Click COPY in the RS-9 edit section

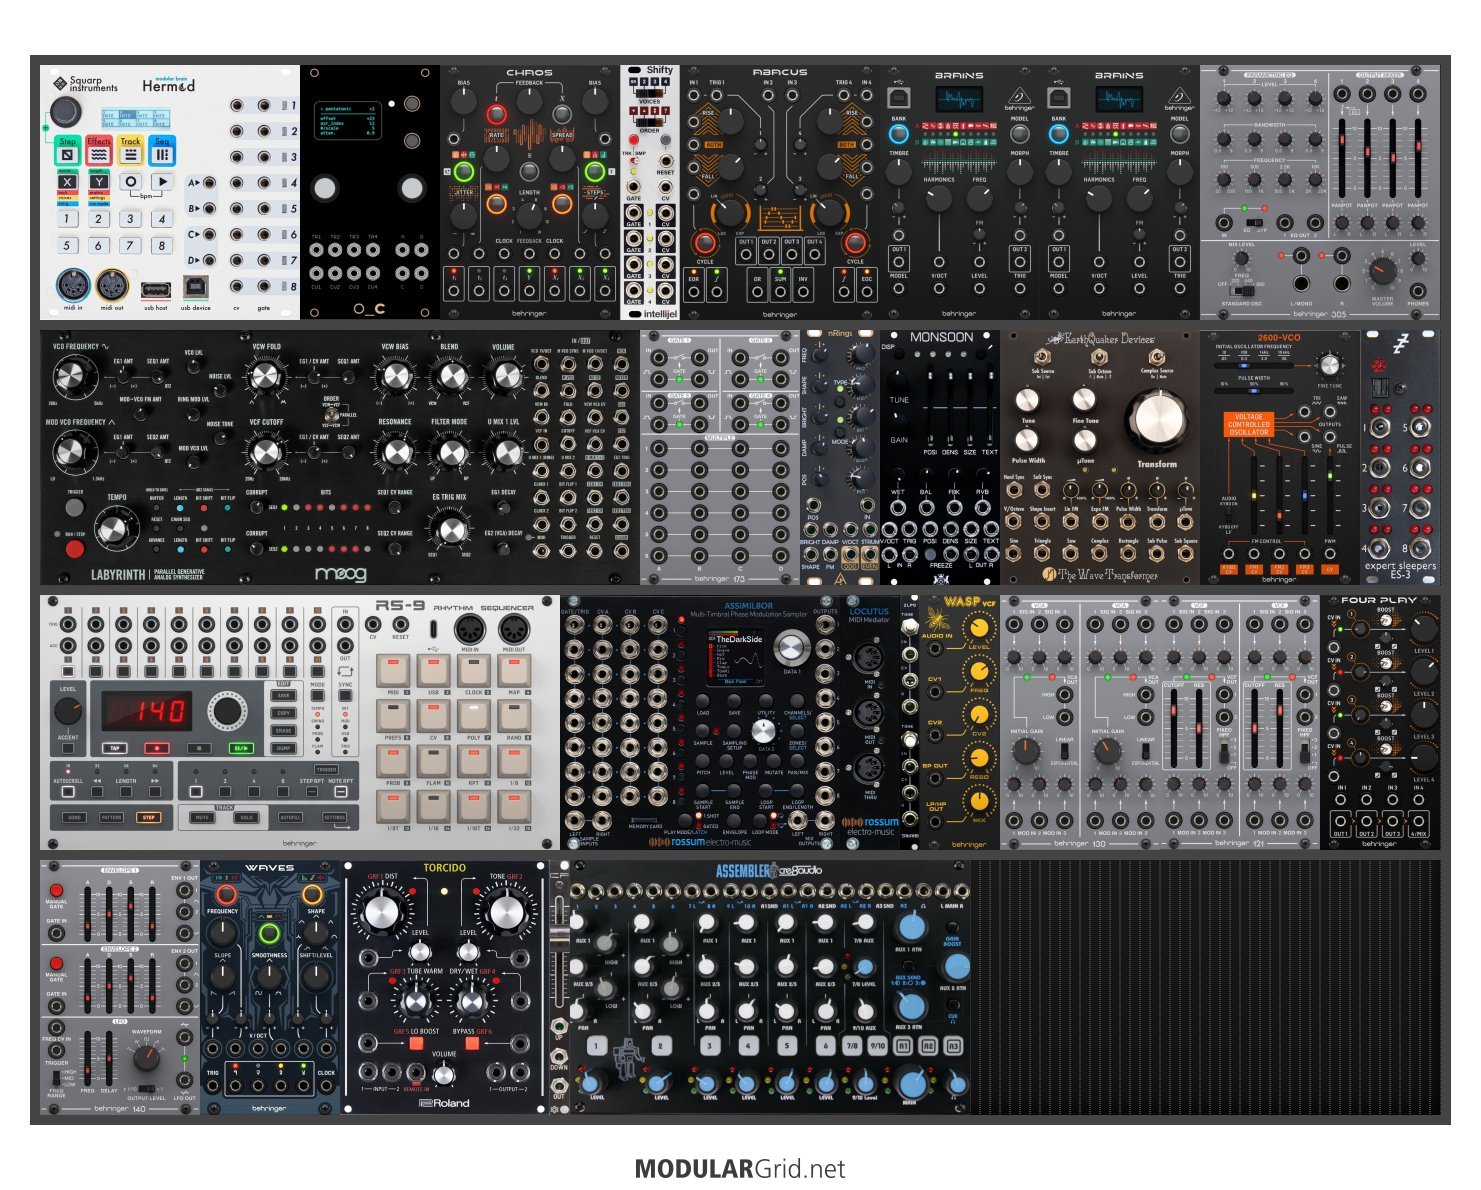pyautogui.click(x=284, y=713)
